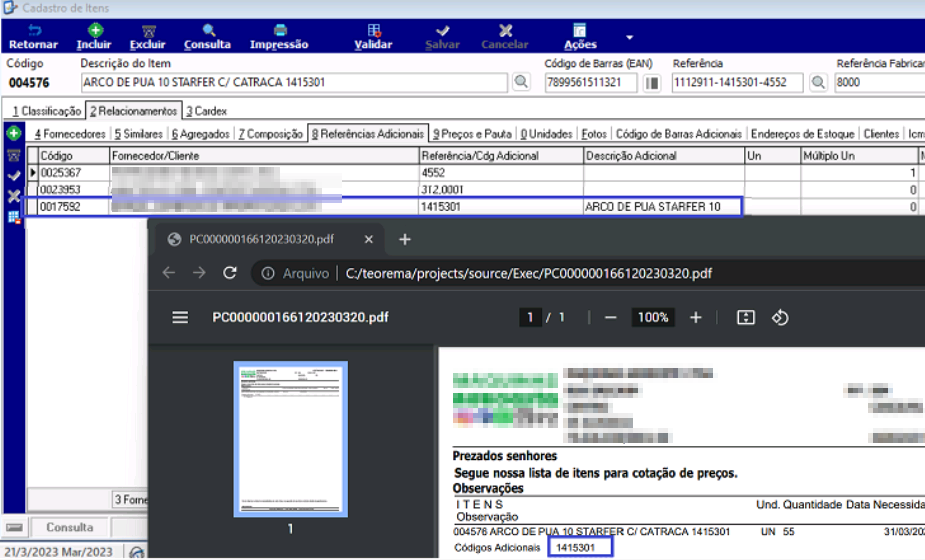Click search icon beside Descrição do Item
Viewport: 925px width, 560px height.
[521, 82]
